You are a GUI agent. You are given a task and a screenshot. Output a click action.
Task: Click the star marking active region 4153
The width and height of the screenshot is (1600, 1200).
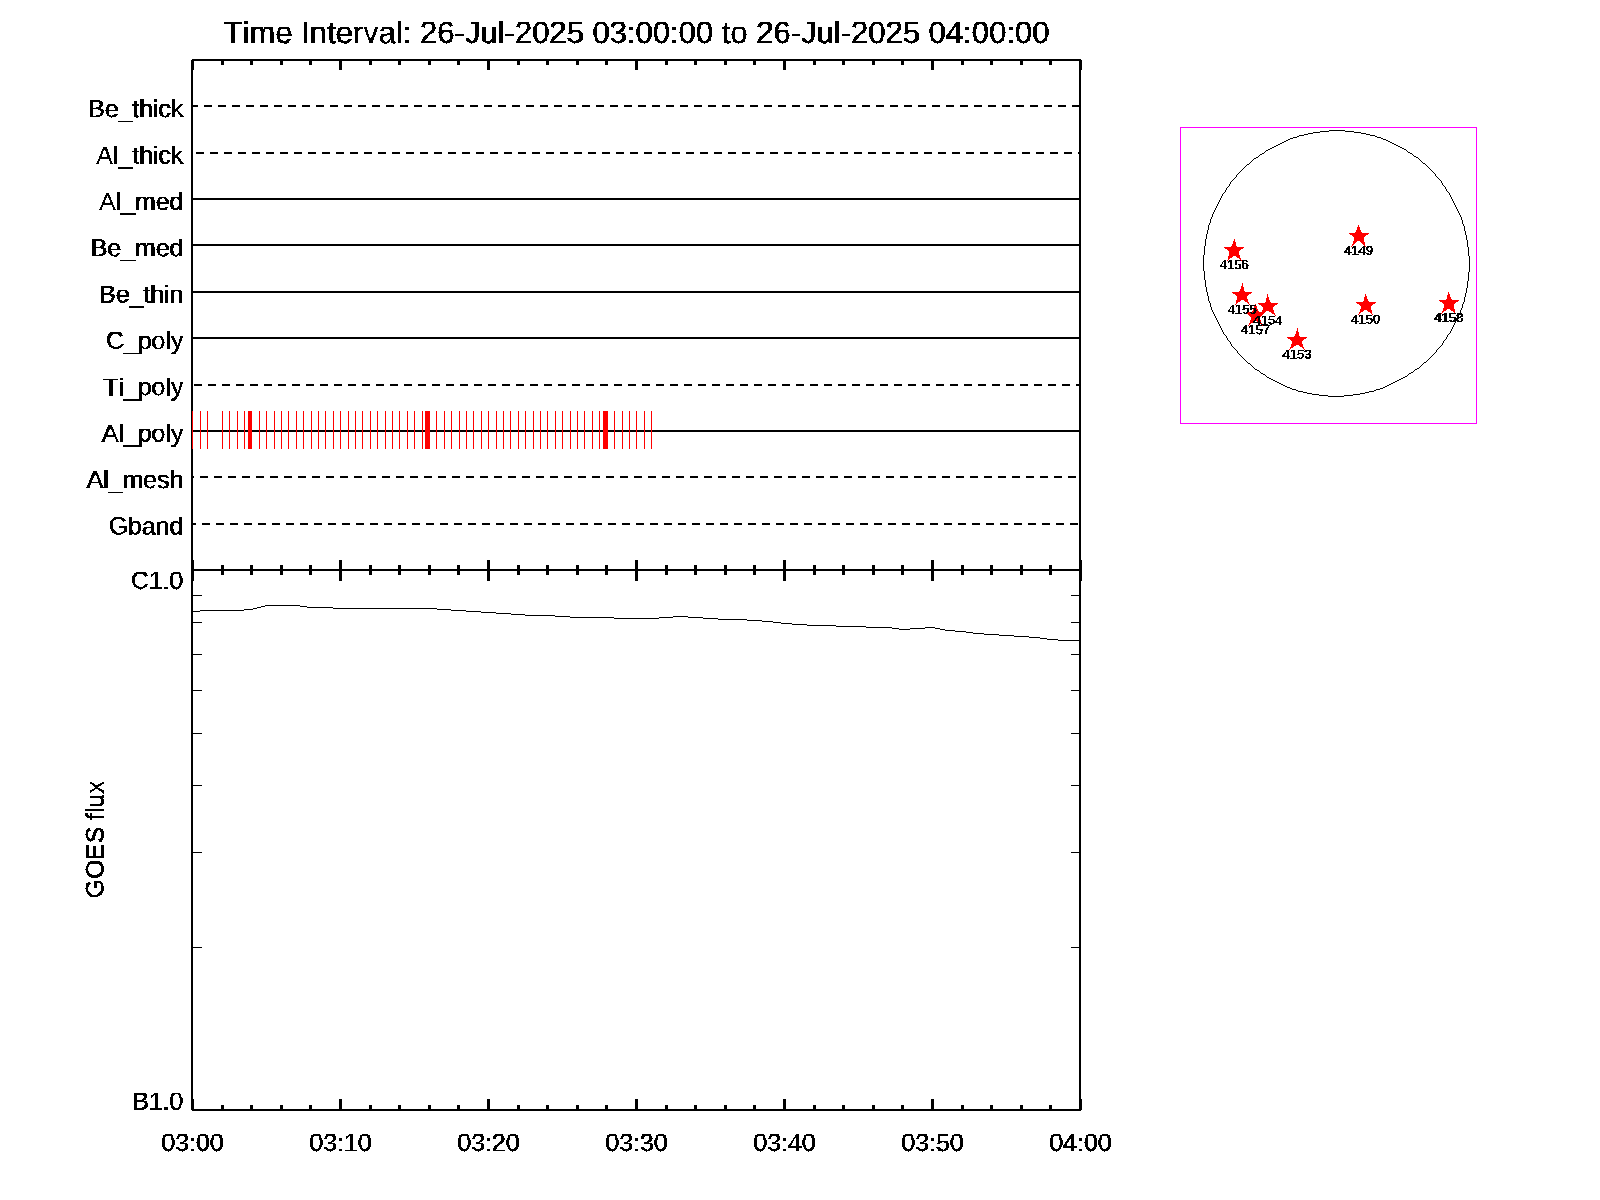tap(1296, 340)
